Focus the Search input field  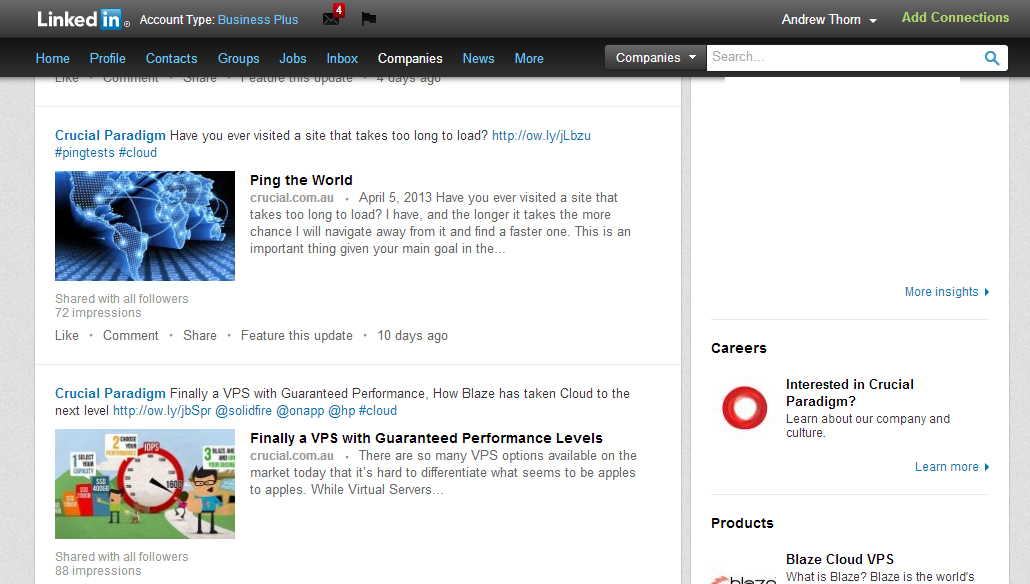pyautogui.click(x=845, y=58)
